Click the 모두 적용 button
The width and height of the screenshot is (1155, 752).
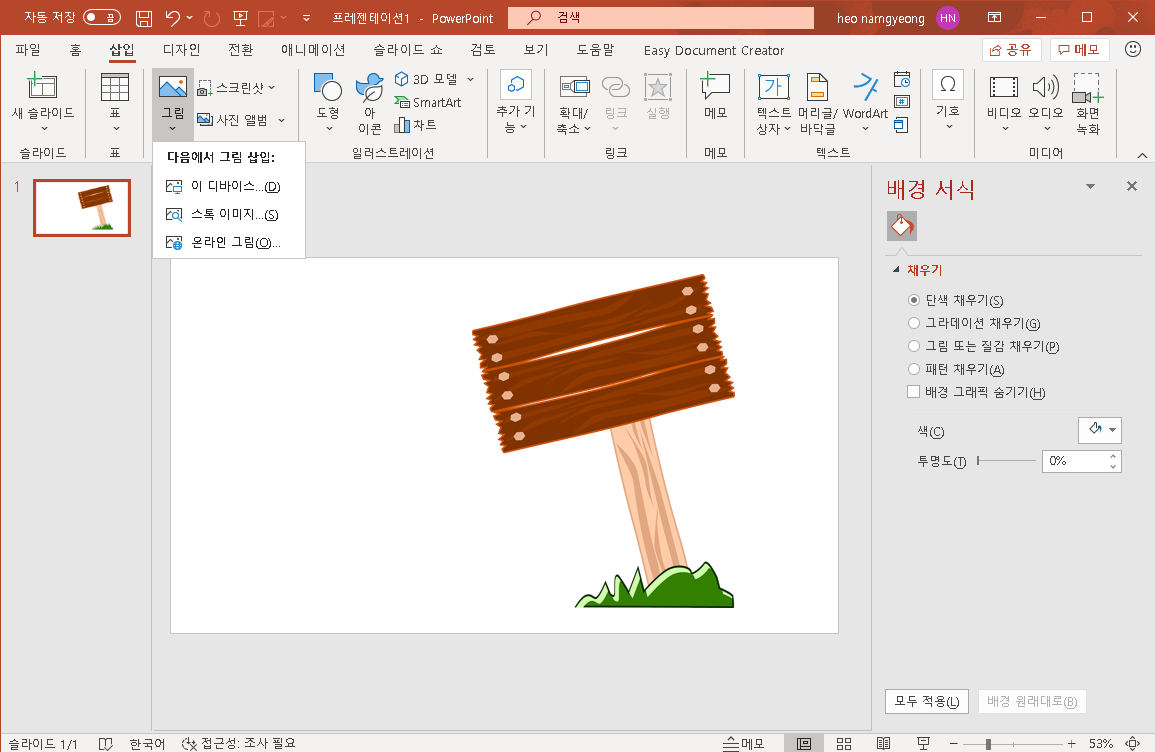coord(926,701)
